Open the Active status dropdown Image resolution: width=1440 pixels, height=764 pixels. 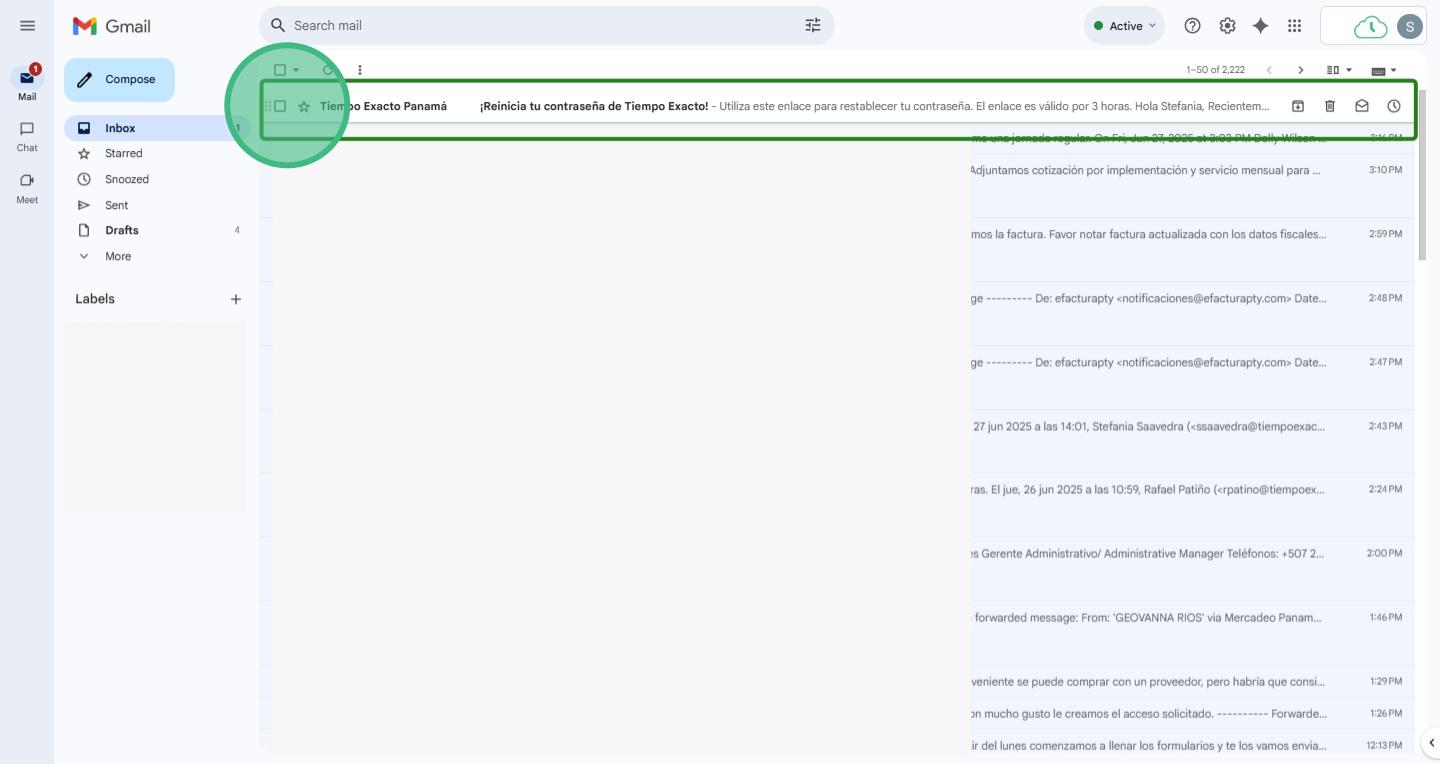[1124, 26]
